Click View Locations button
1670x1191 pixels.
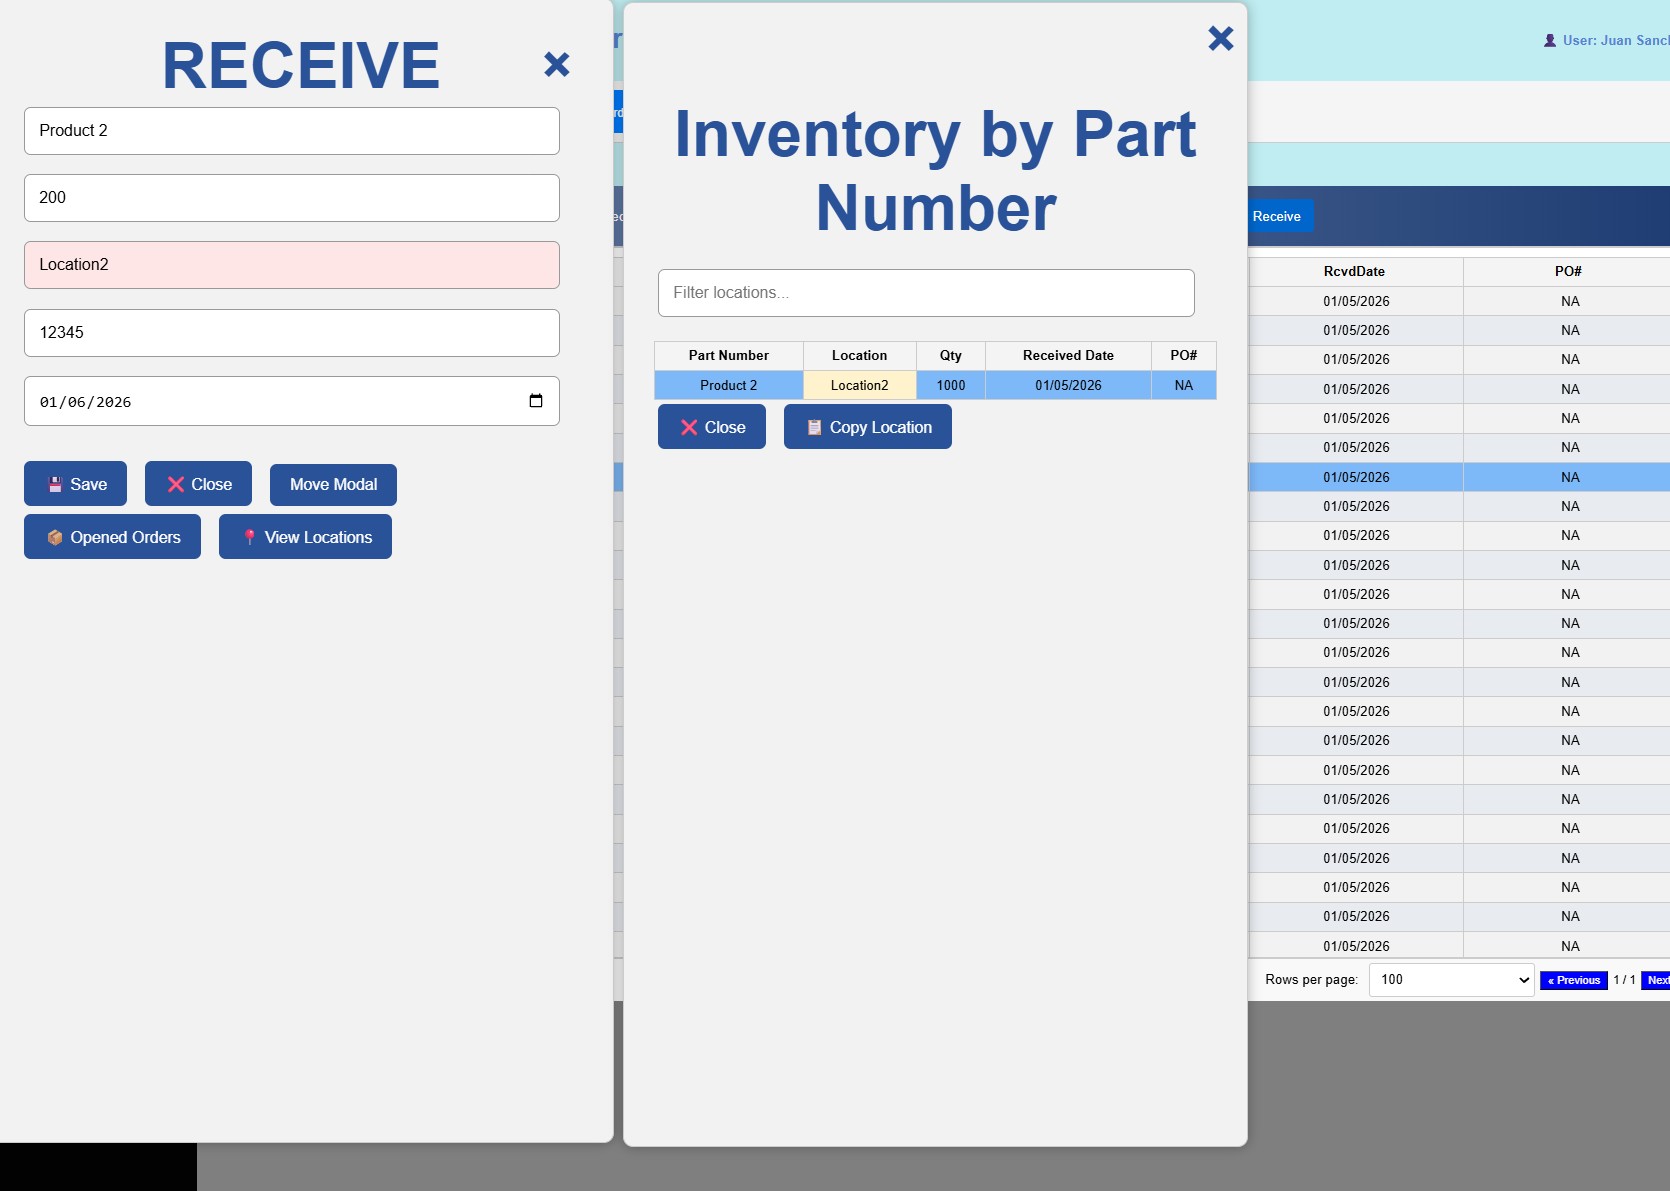pyautogui.click(x=305, y=537)
